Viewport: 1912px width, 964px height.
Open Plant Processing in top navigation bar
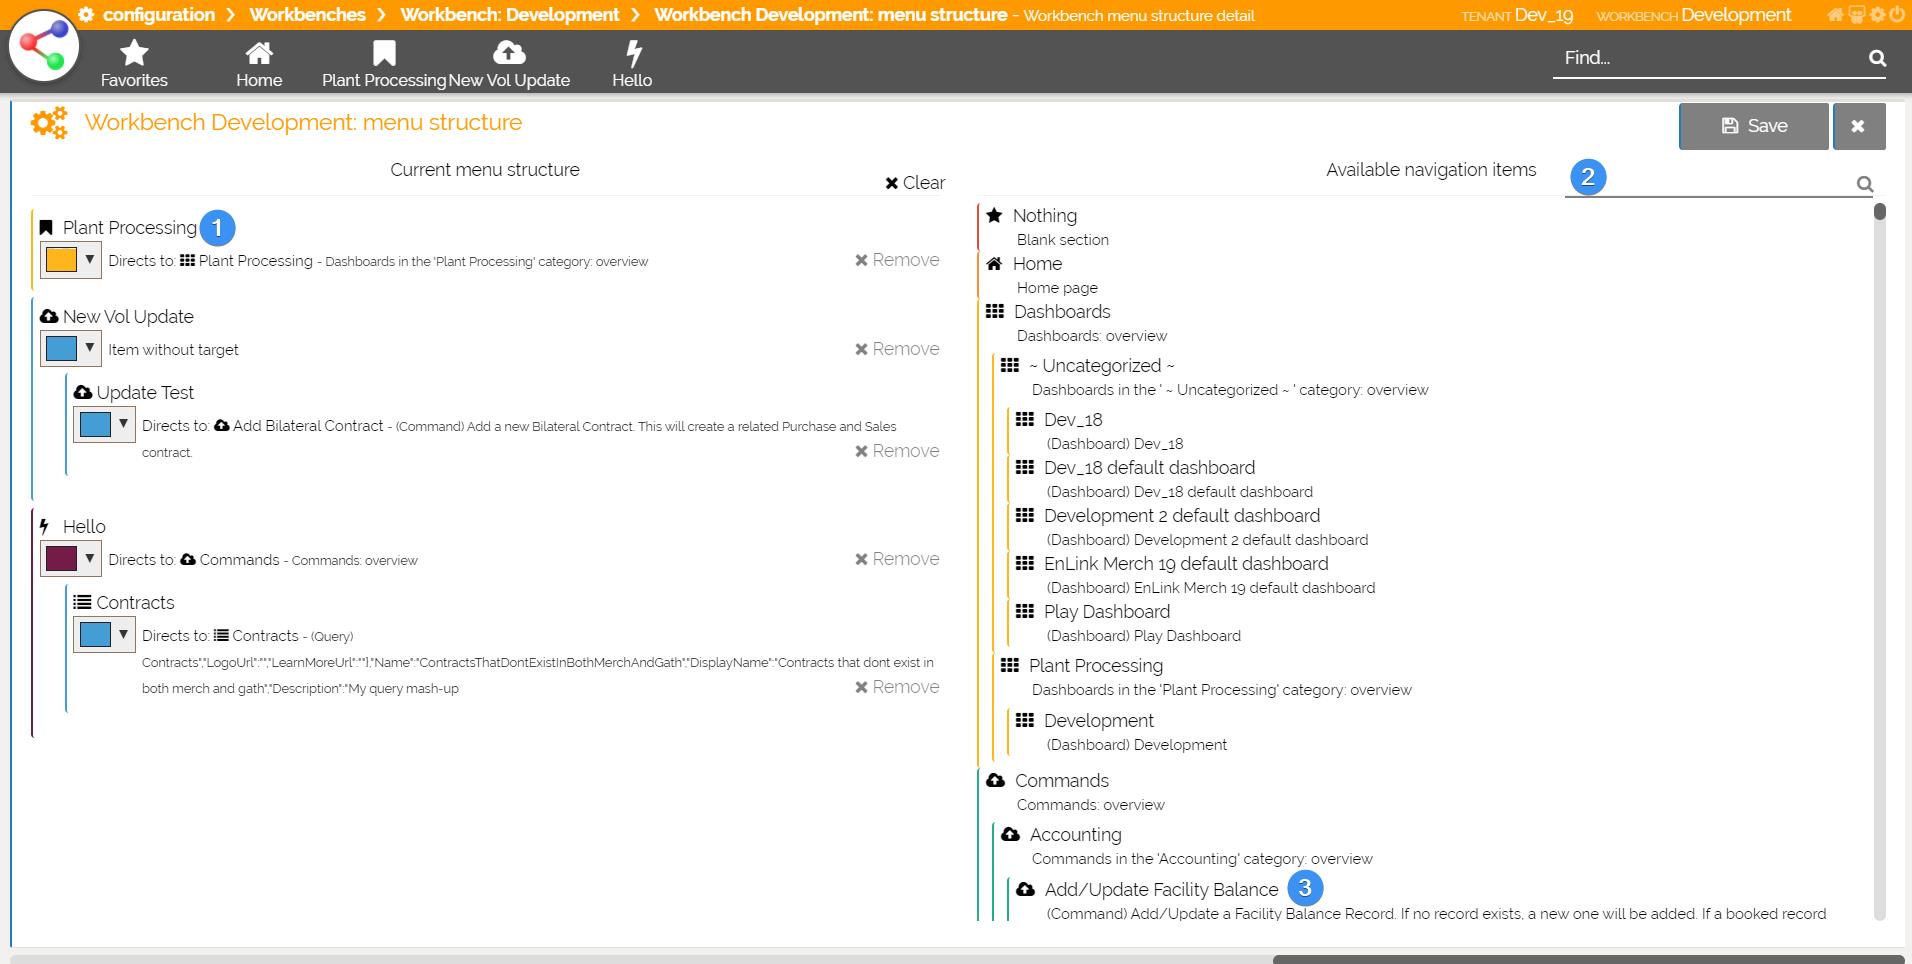[384, 63]
